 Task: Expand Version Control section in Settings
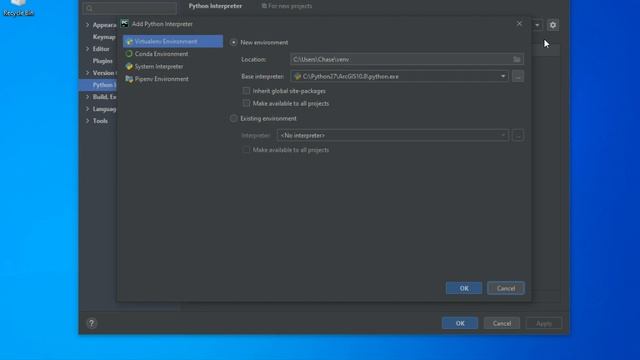coord(87,73)
